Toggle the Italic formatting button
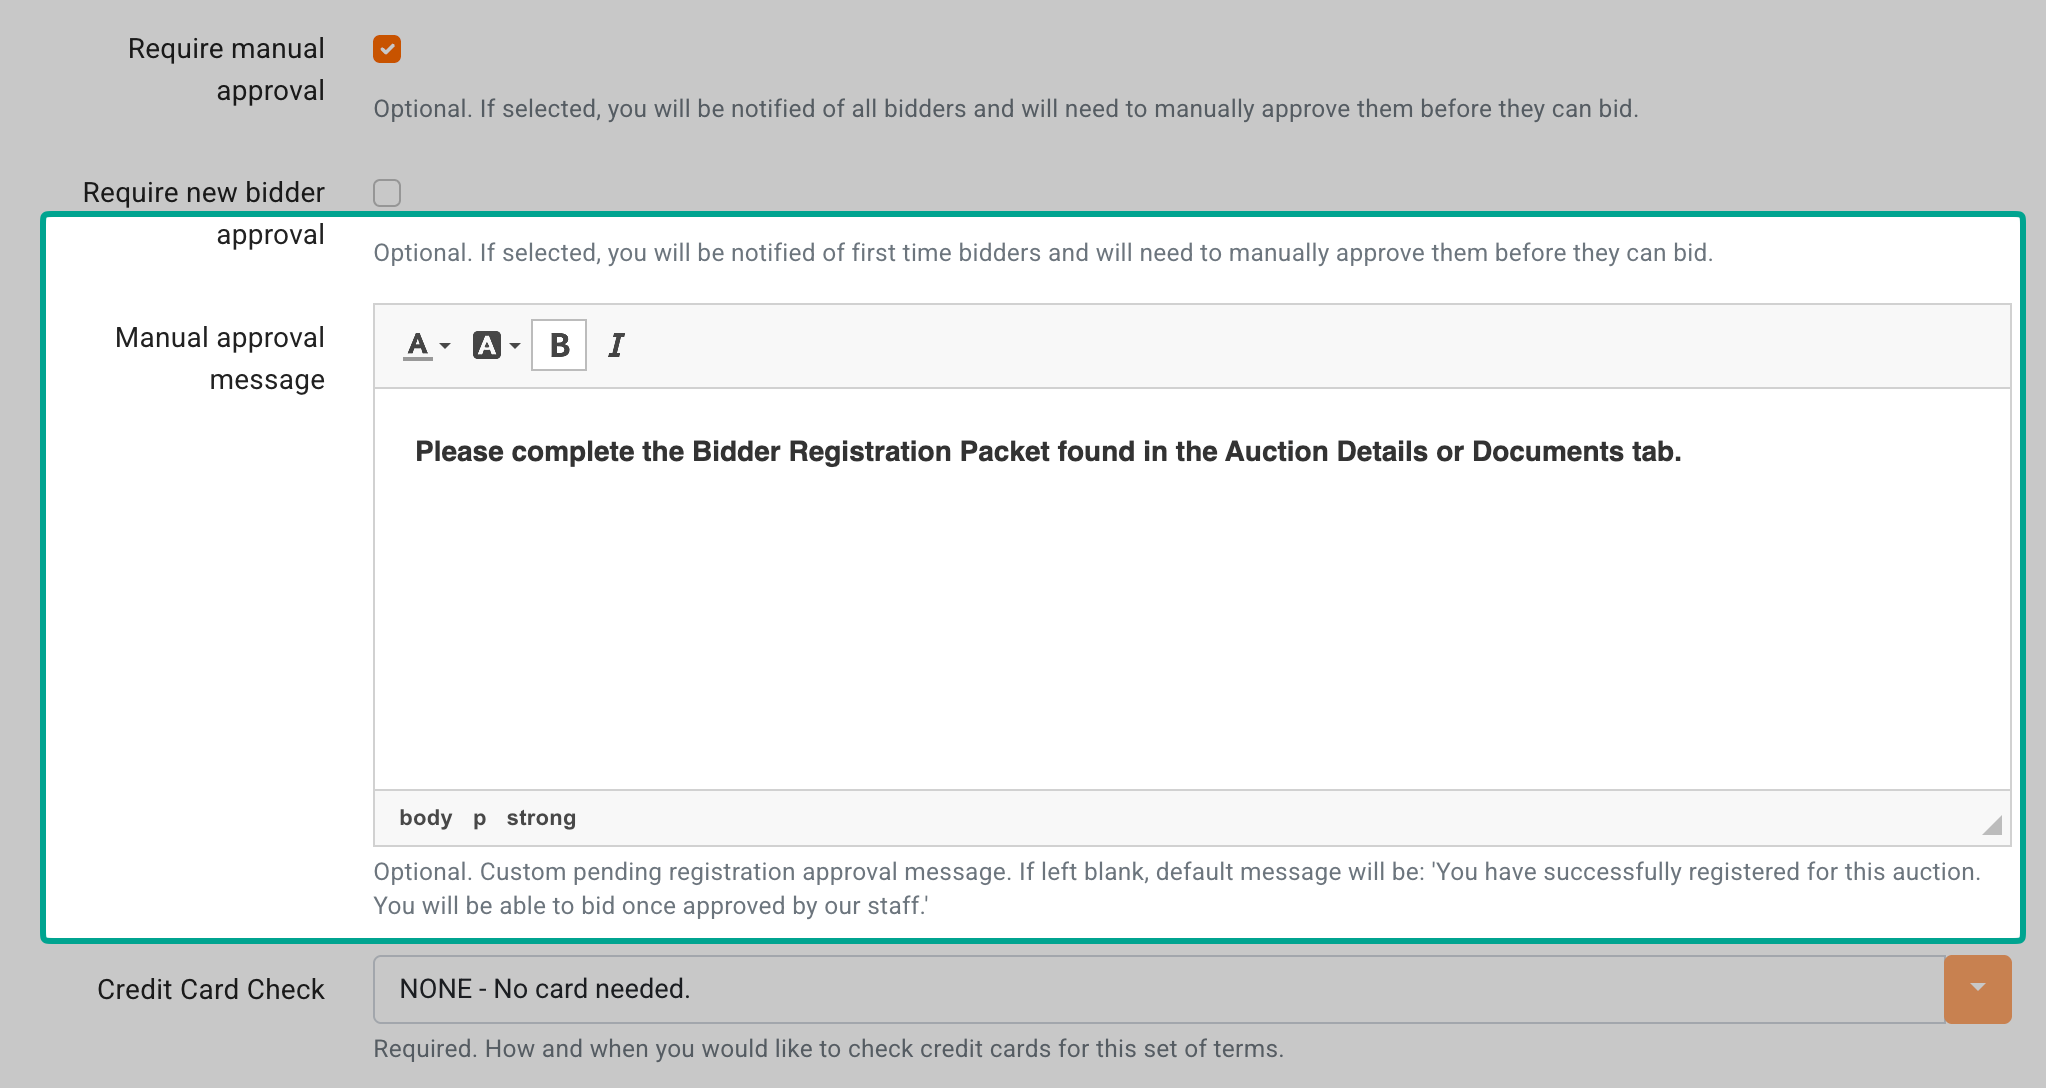This screenshot has width=2046, height=1088. coord(616,345)
